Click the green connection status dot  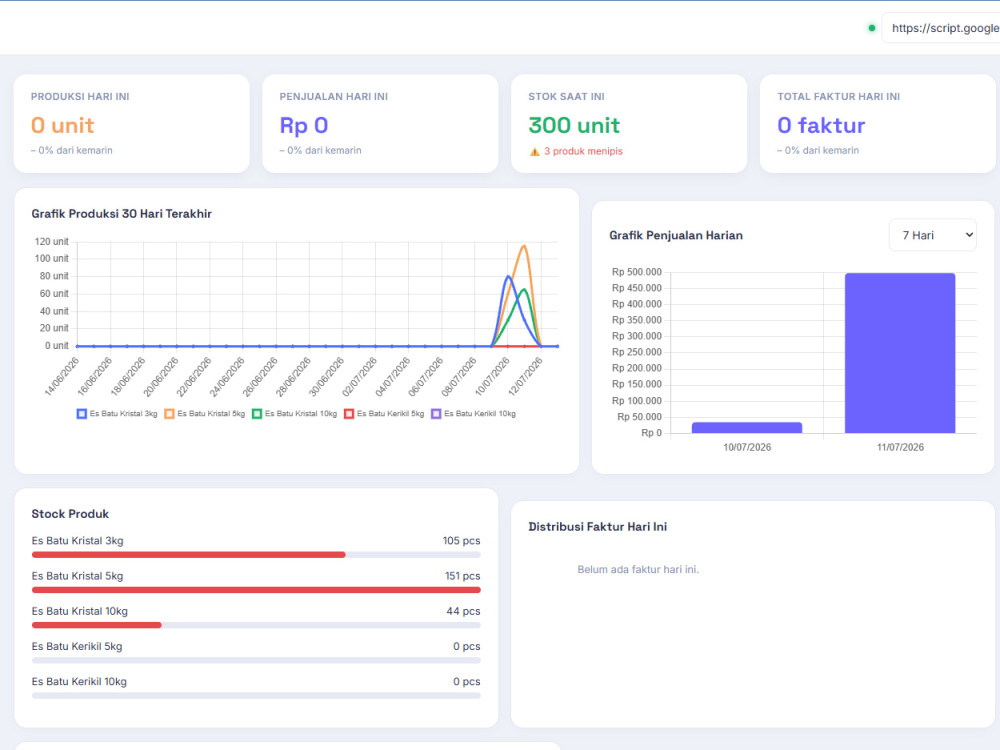click(871, 28)
